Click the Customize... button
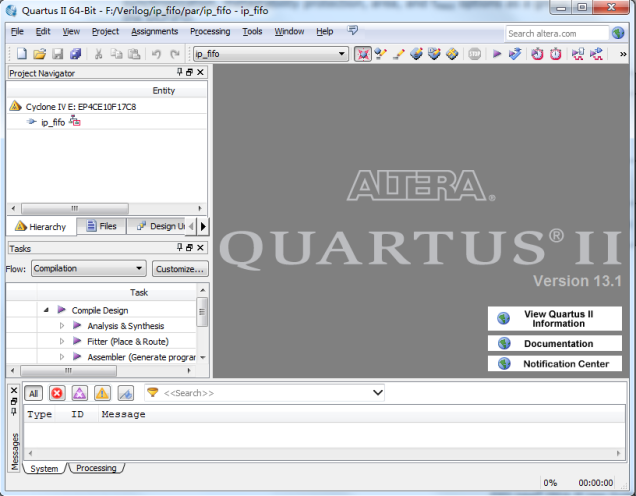The image size is (636, 496). 180,269
